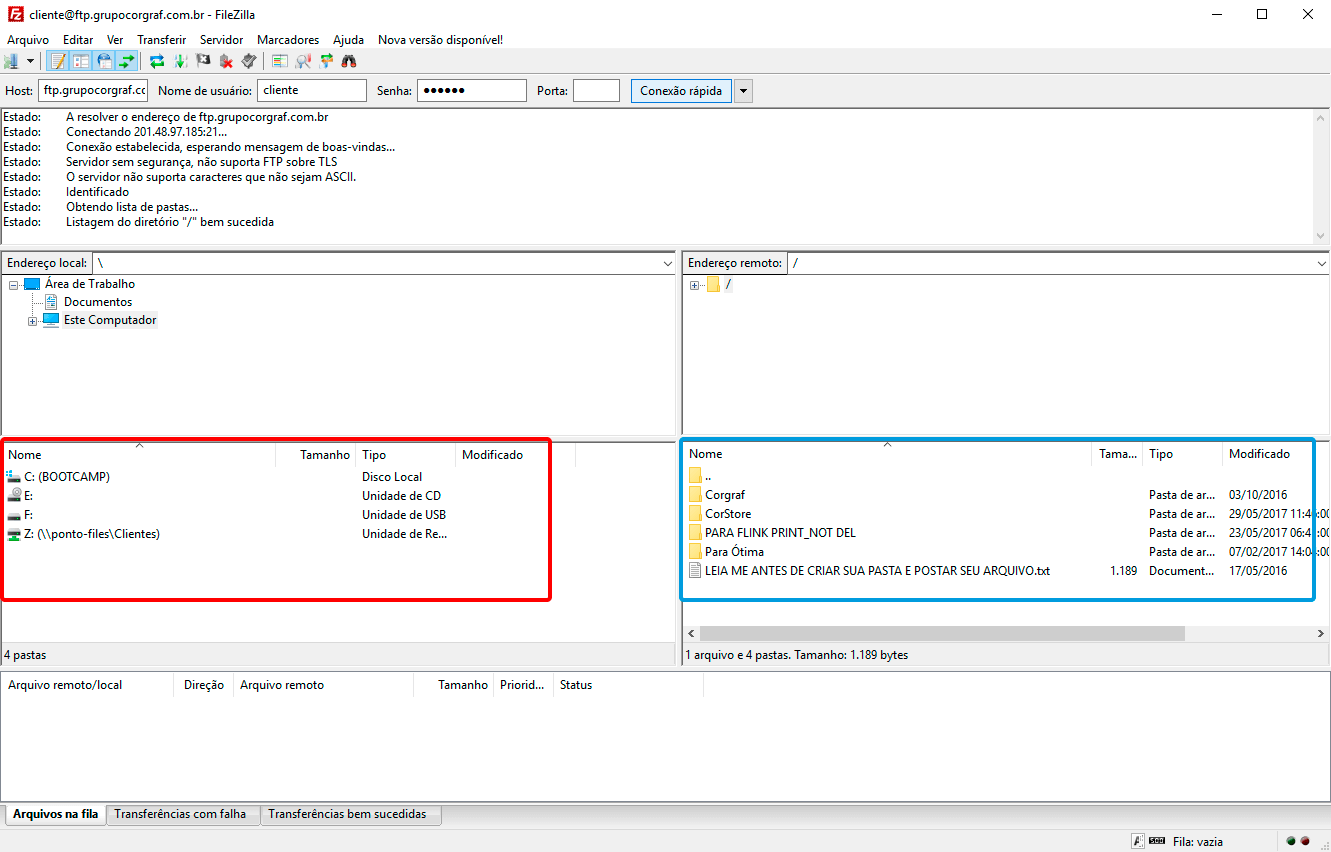1331x852 pixels.
Task: Focus the Senha password field
Action: tap(471, 90)
